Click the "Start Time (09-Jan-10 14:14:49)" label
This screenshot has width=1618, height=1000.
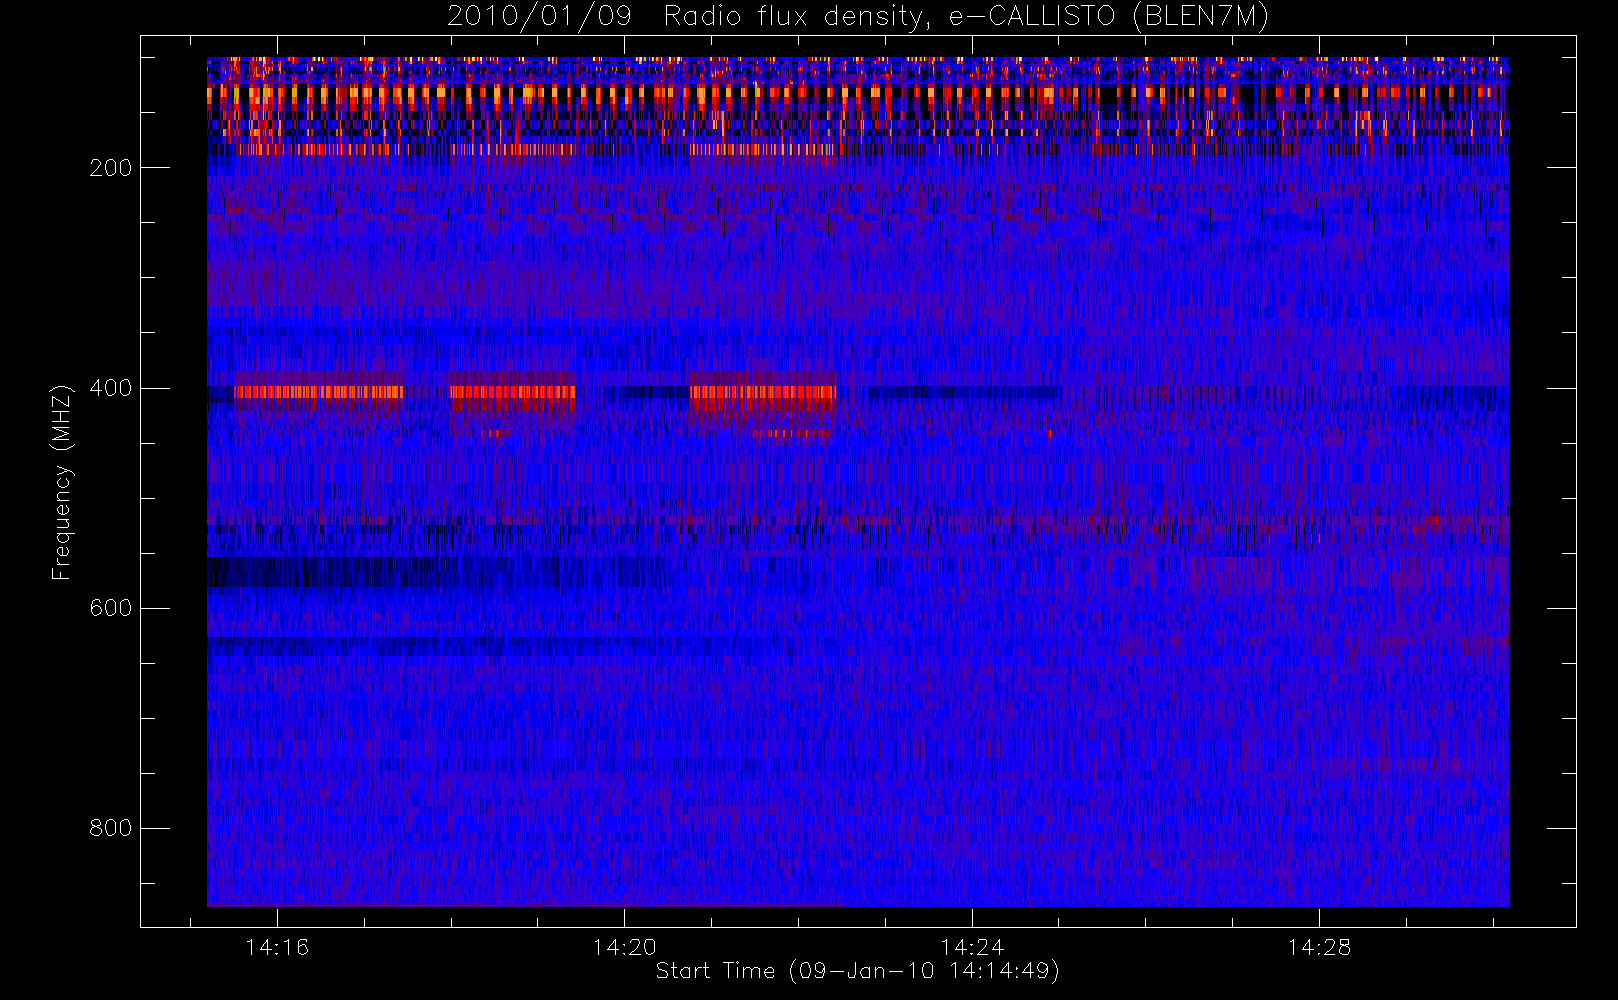tap(858, 971)
